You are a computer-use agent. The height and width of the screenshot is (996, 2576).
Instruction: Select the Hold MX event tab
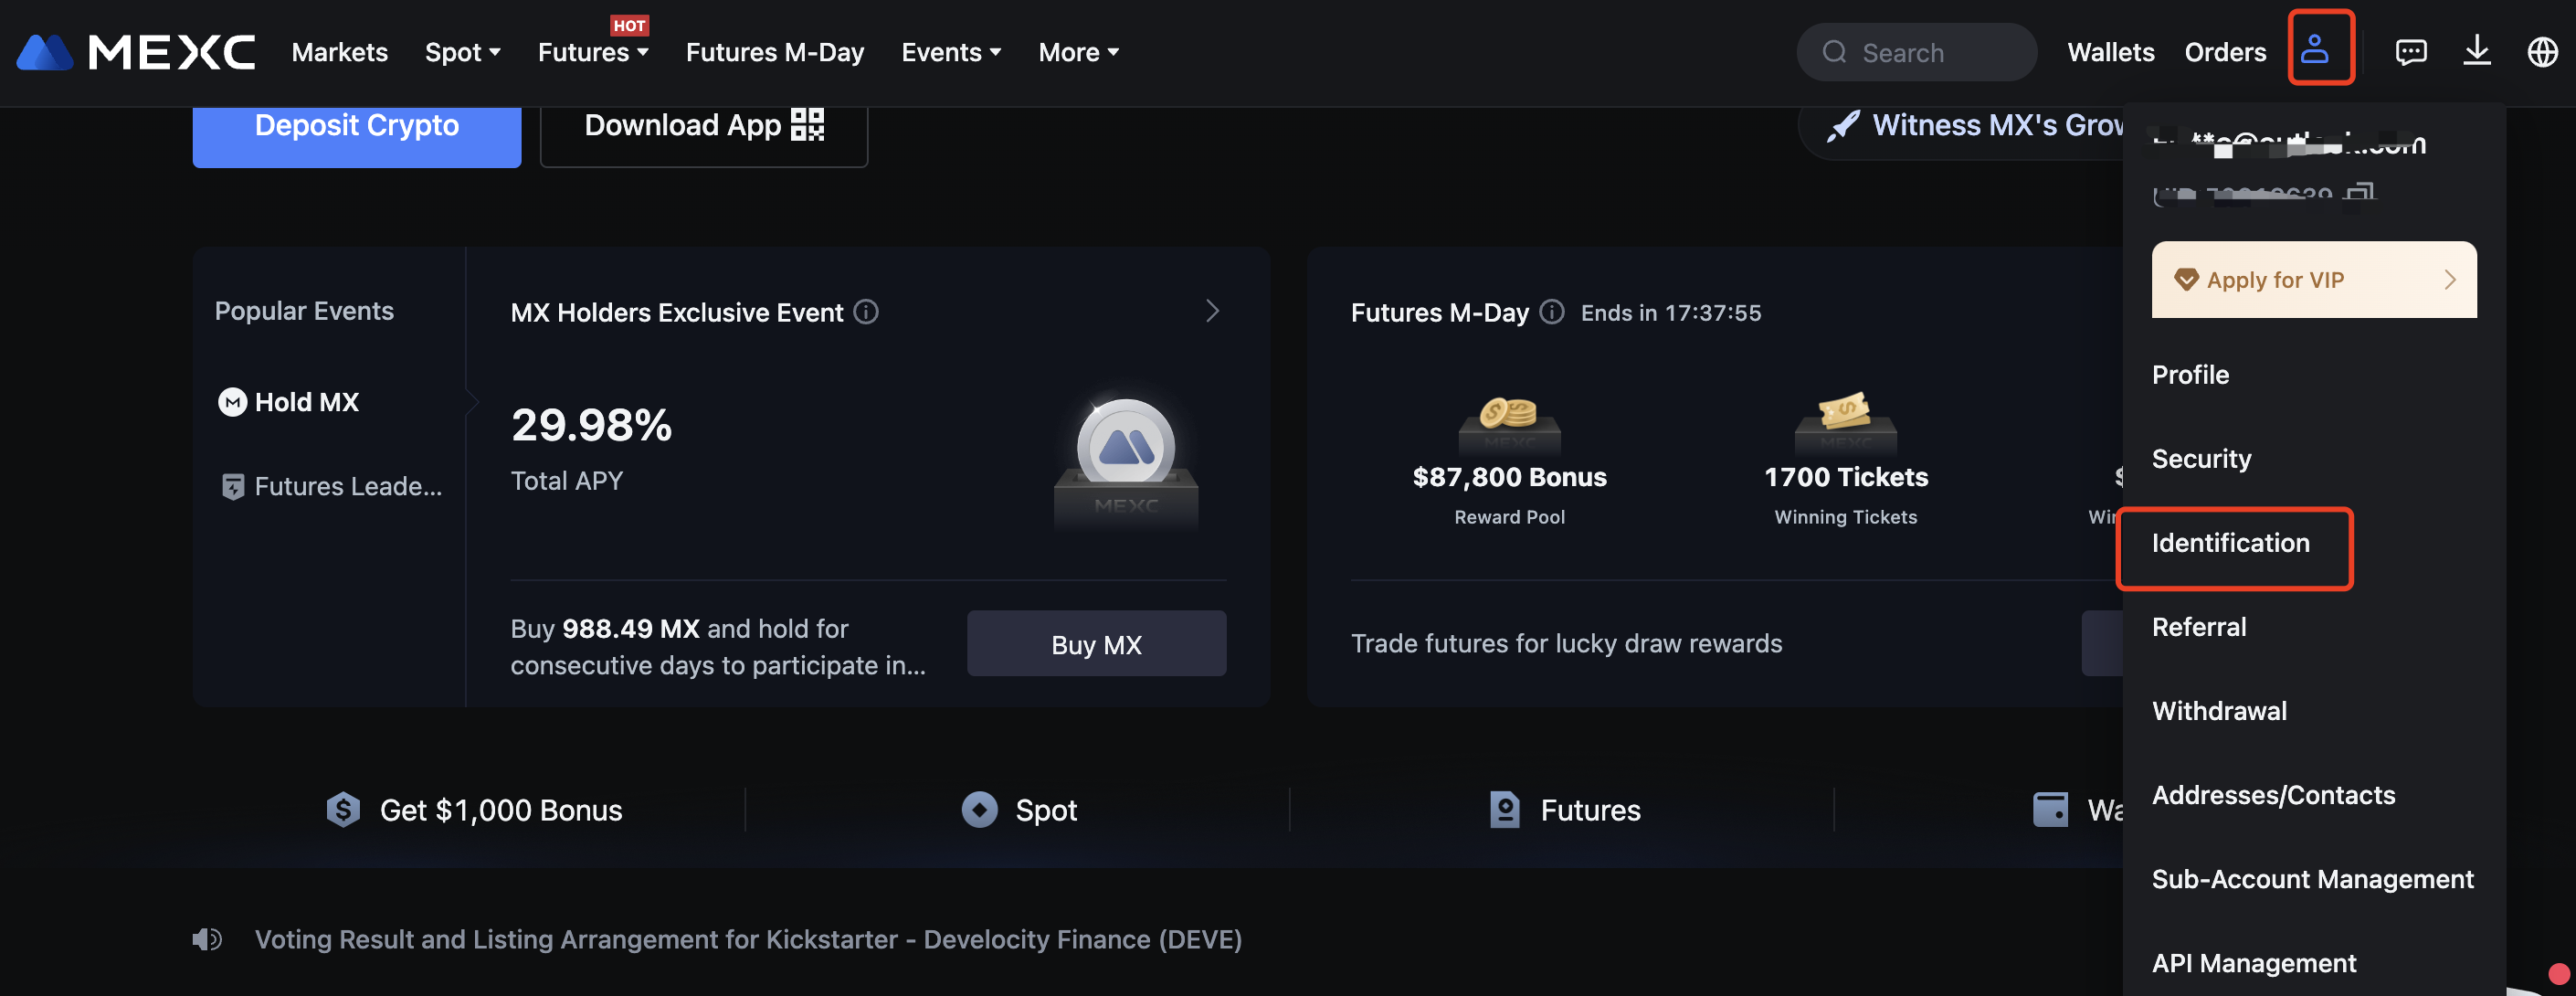pyautogui.click(x=289, y=402)
